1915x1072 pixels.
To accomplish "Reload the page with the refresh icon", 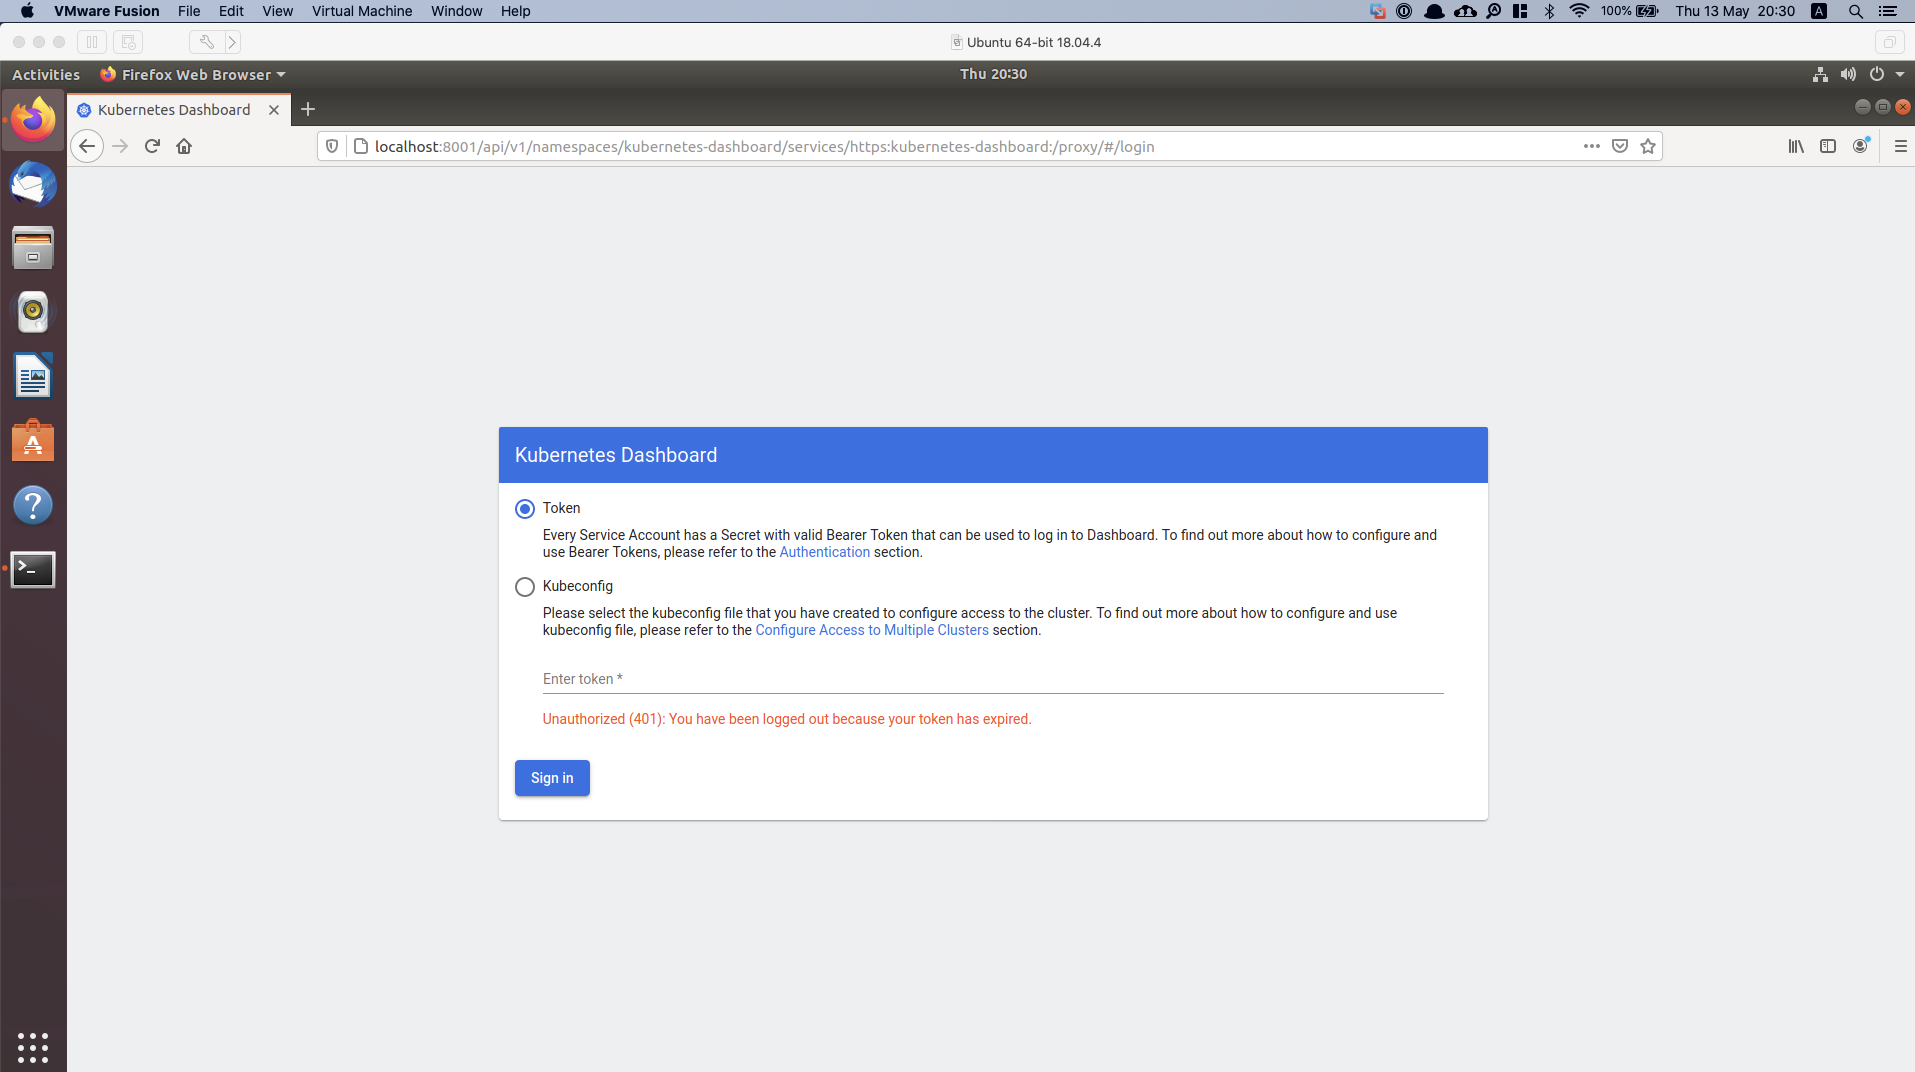I will click(x=152, y=146).
